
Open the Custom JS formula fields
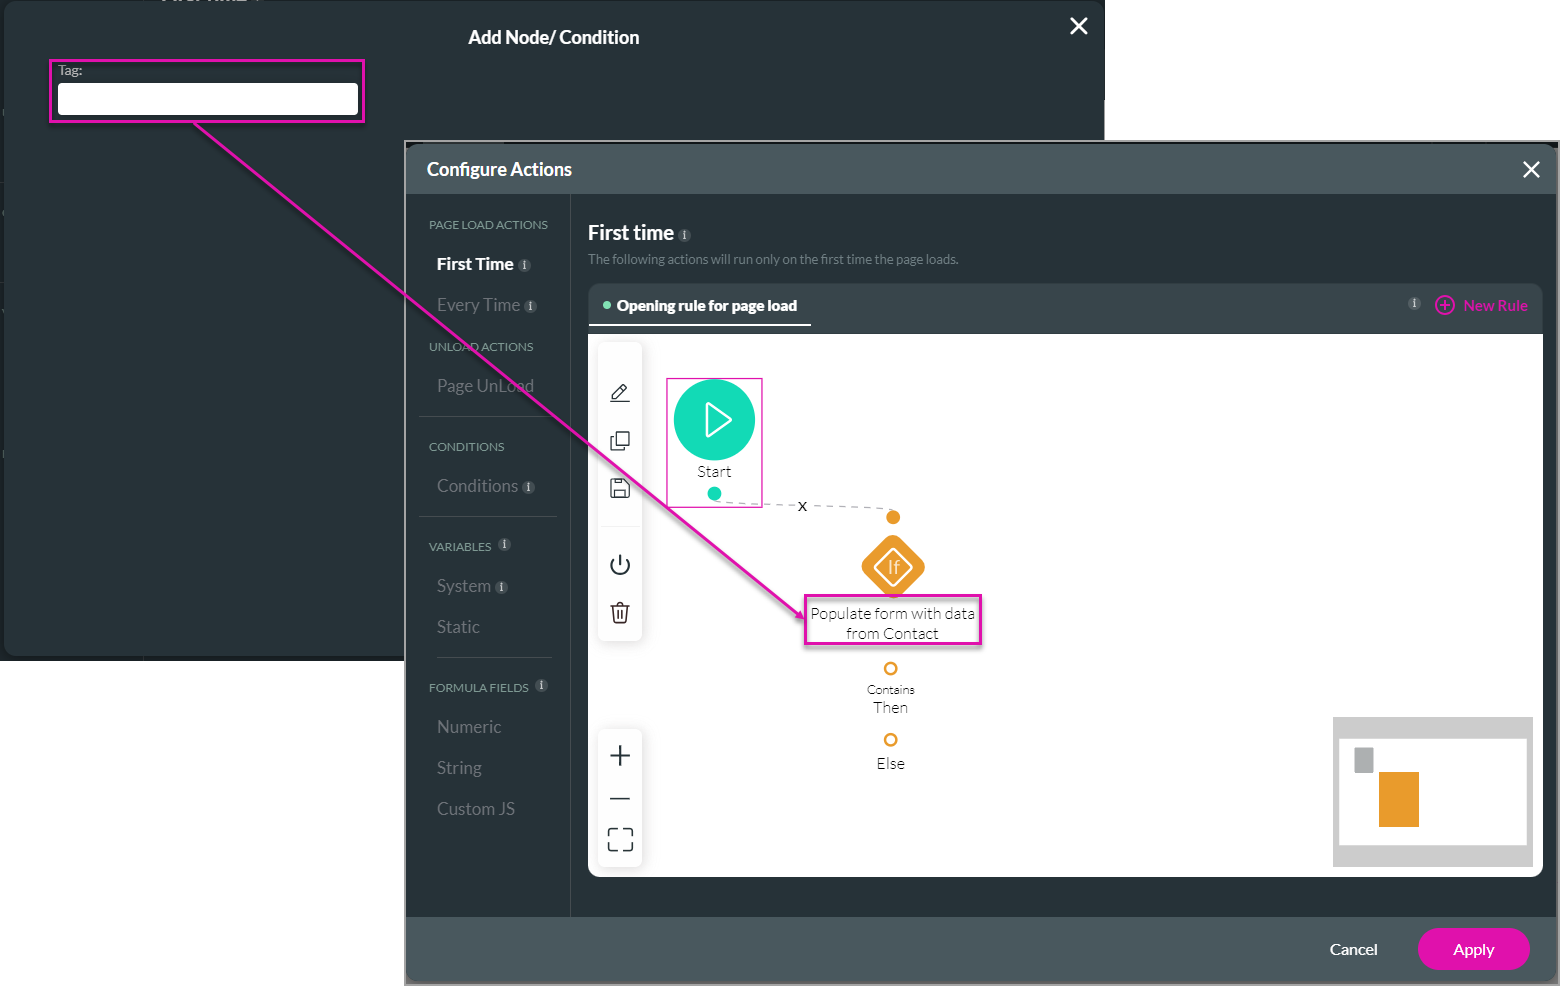(476, 809)
